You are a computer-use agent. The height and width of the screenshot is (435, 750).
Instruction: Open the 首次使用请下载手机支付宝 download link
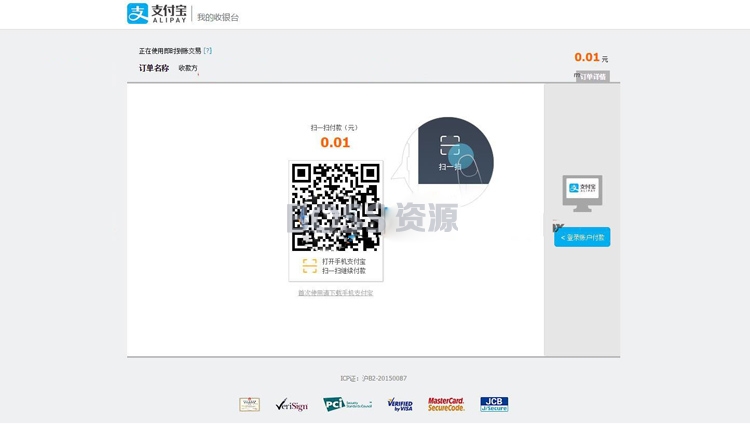335,292
